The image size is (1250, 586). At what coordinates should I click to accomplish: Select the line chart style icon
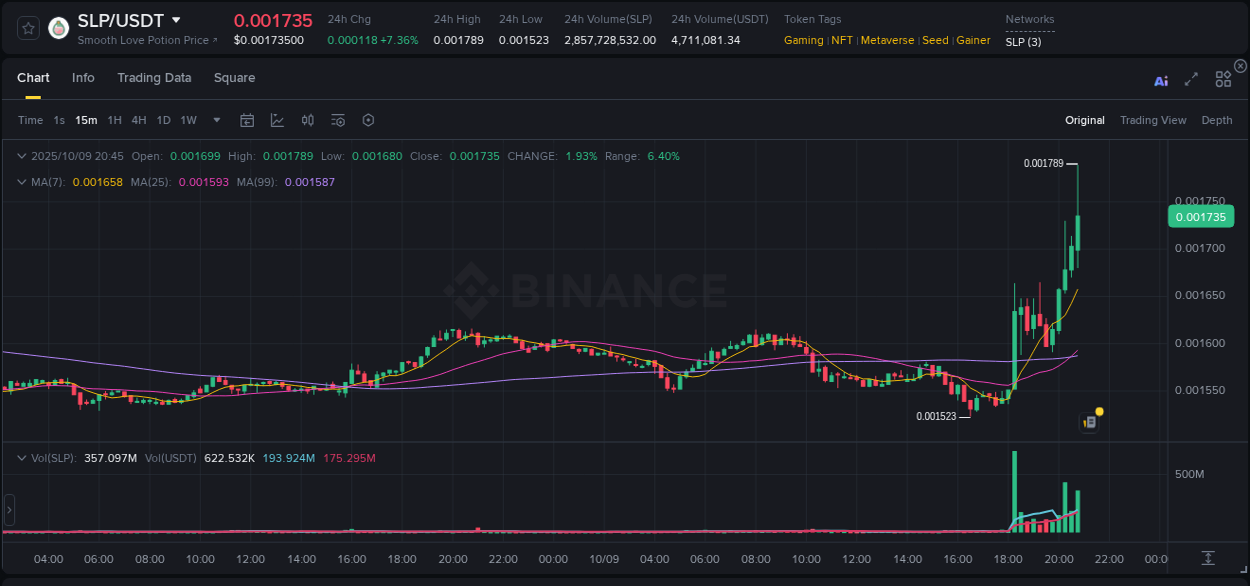tap(277, 120)
